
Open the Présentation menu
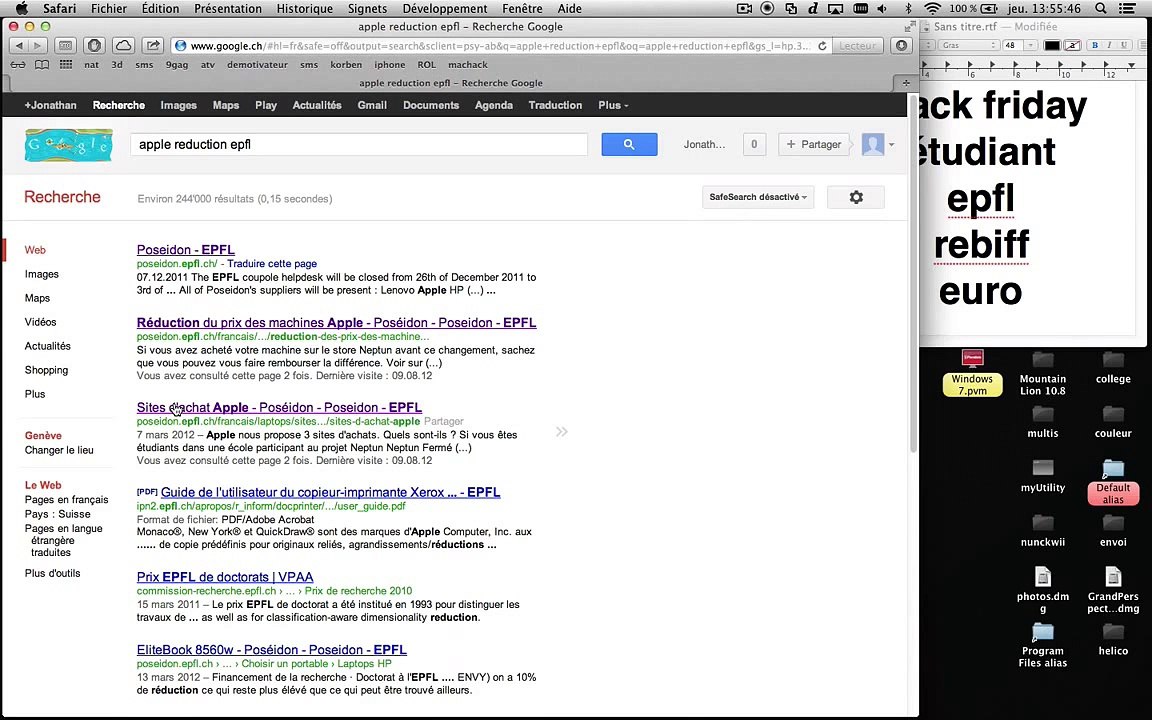pyautogui.click(x=228, y=9)
